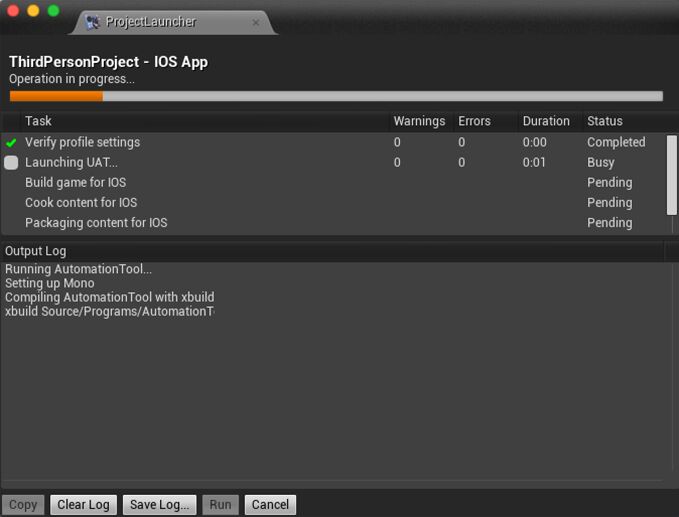
Task: Click the ThirdPersonProject - IOS App title
Action: click(108, 62)
